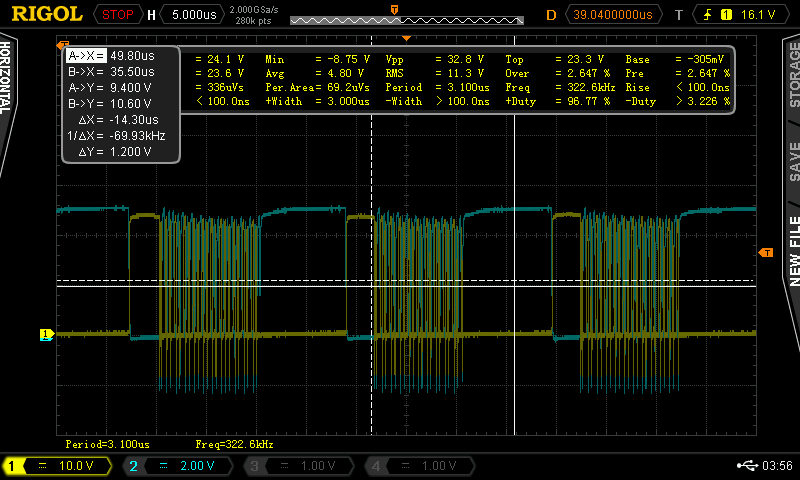
Task: Click the SAVE menu label
Action: tap(794, 162)
